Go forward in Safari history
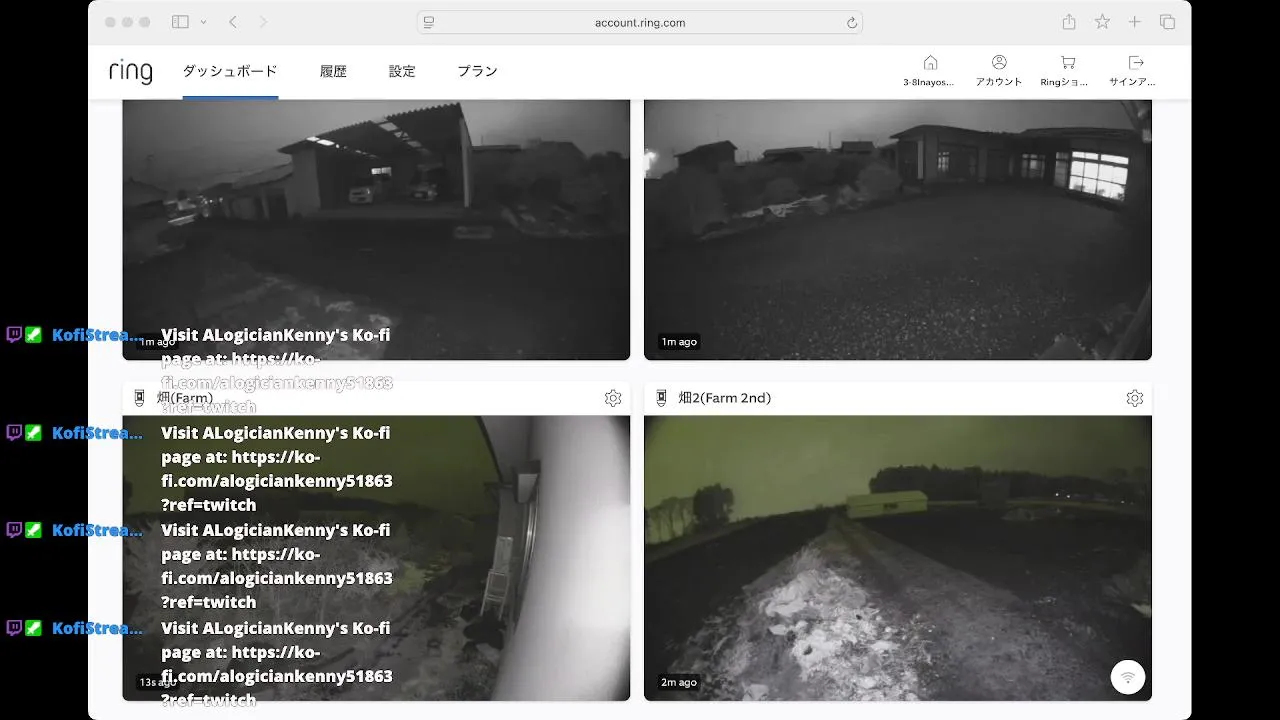 (264, 22)
